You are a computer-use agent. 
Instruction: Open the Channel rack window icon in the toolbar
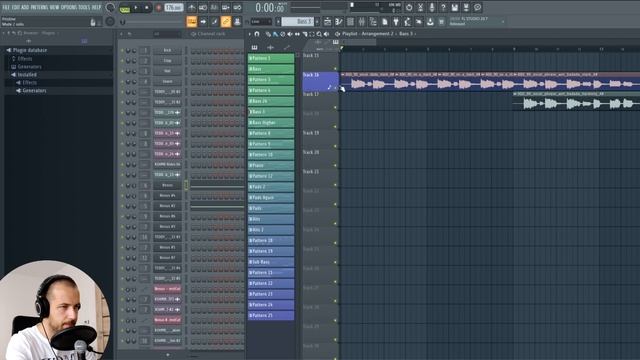[x=350, y=22]
